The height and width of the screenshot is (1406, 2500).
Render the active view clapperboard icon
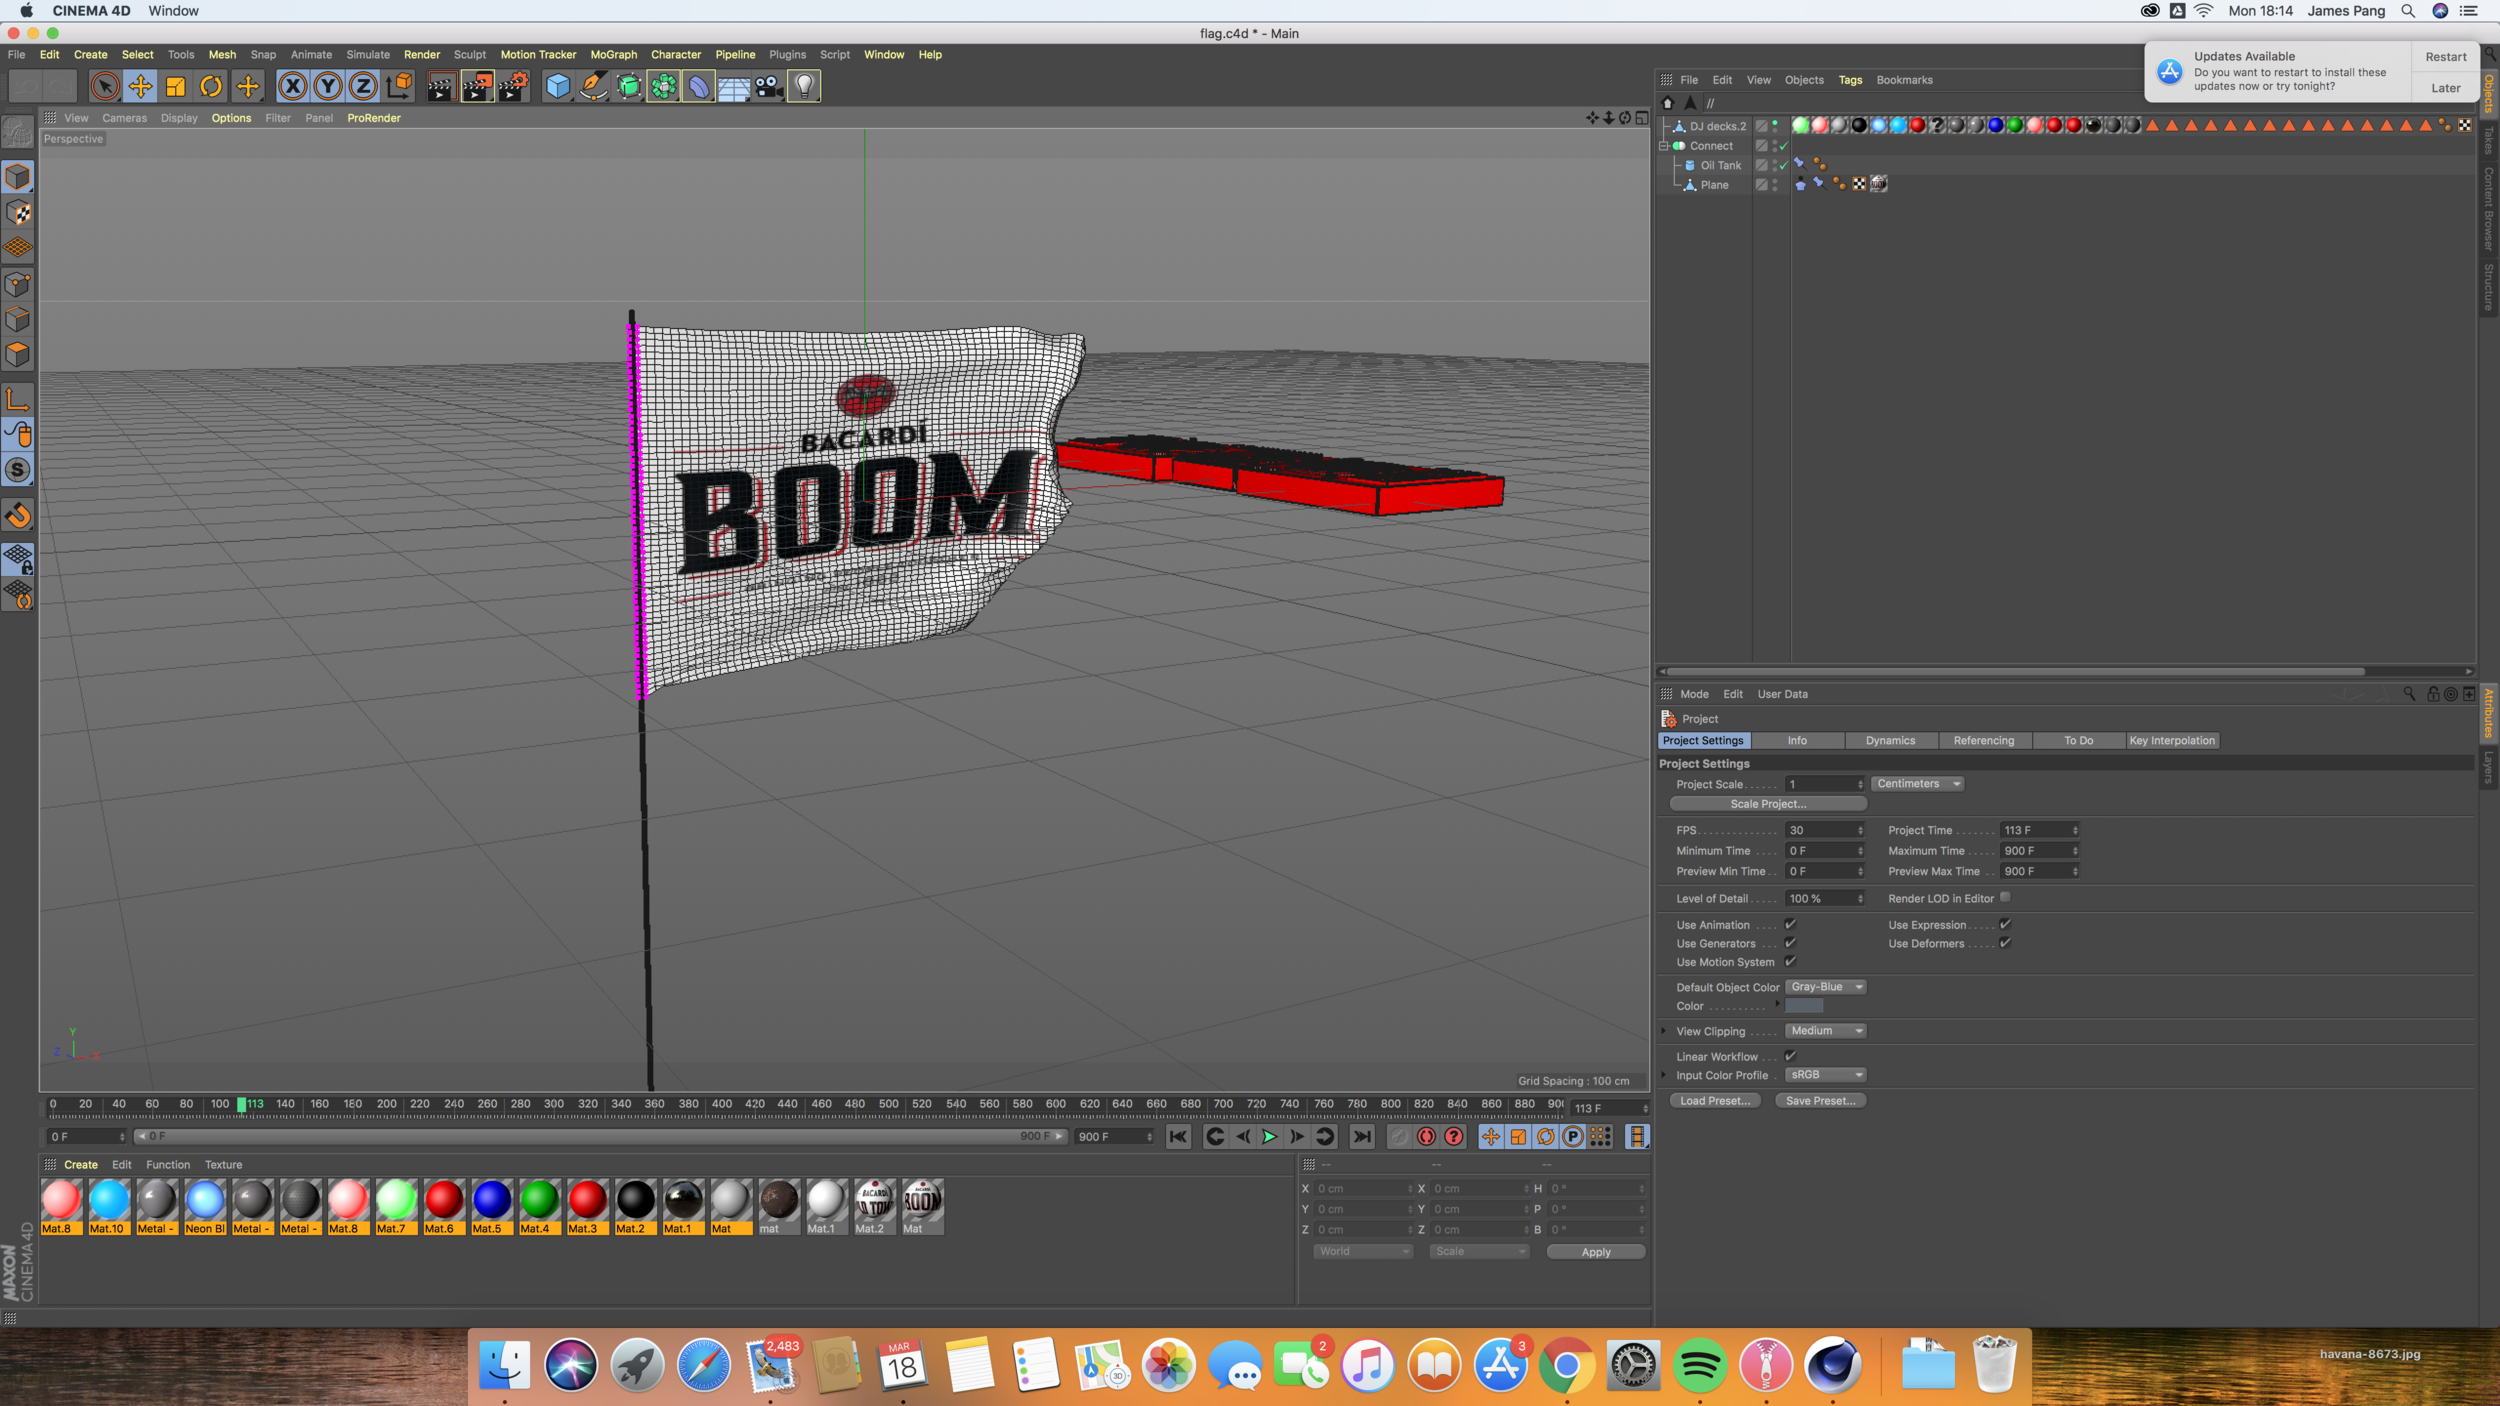pyautogui.click(x=440, y=87)
